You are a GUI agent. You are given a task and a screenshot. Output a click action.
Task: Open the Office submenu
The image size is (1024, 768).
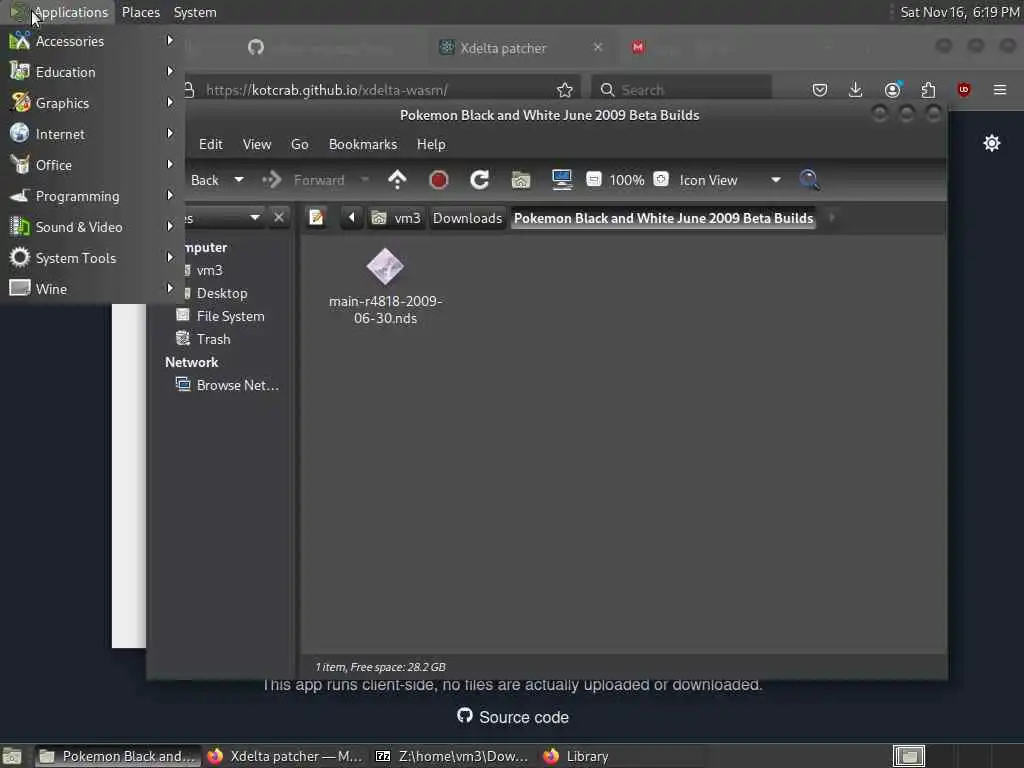[92, 165]
